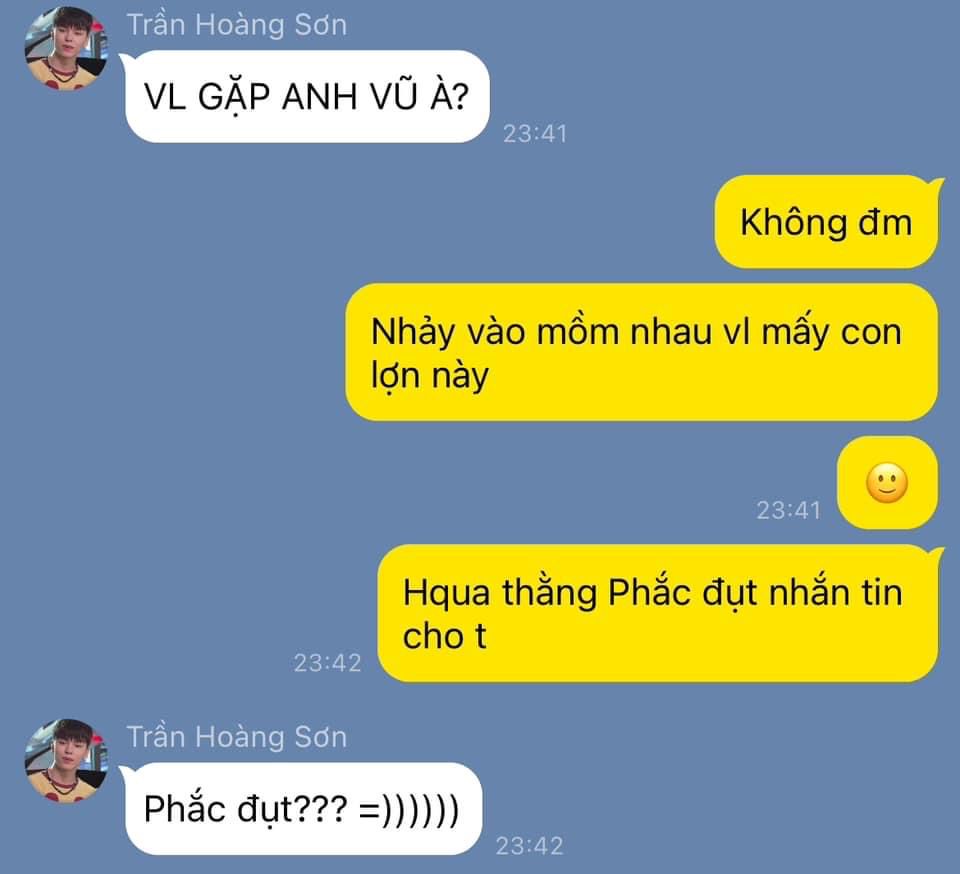Click 'cho t' text in the yellow bubble
This screenshot has height=874, width=960.
click(444, 636)
